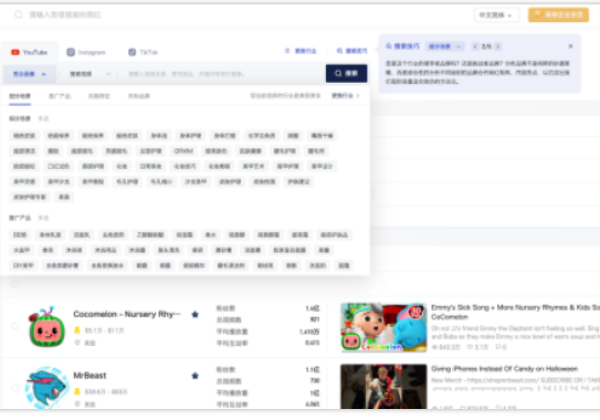
Task: Click the yellow price icon under MrBeast
Action: point(77,391)
